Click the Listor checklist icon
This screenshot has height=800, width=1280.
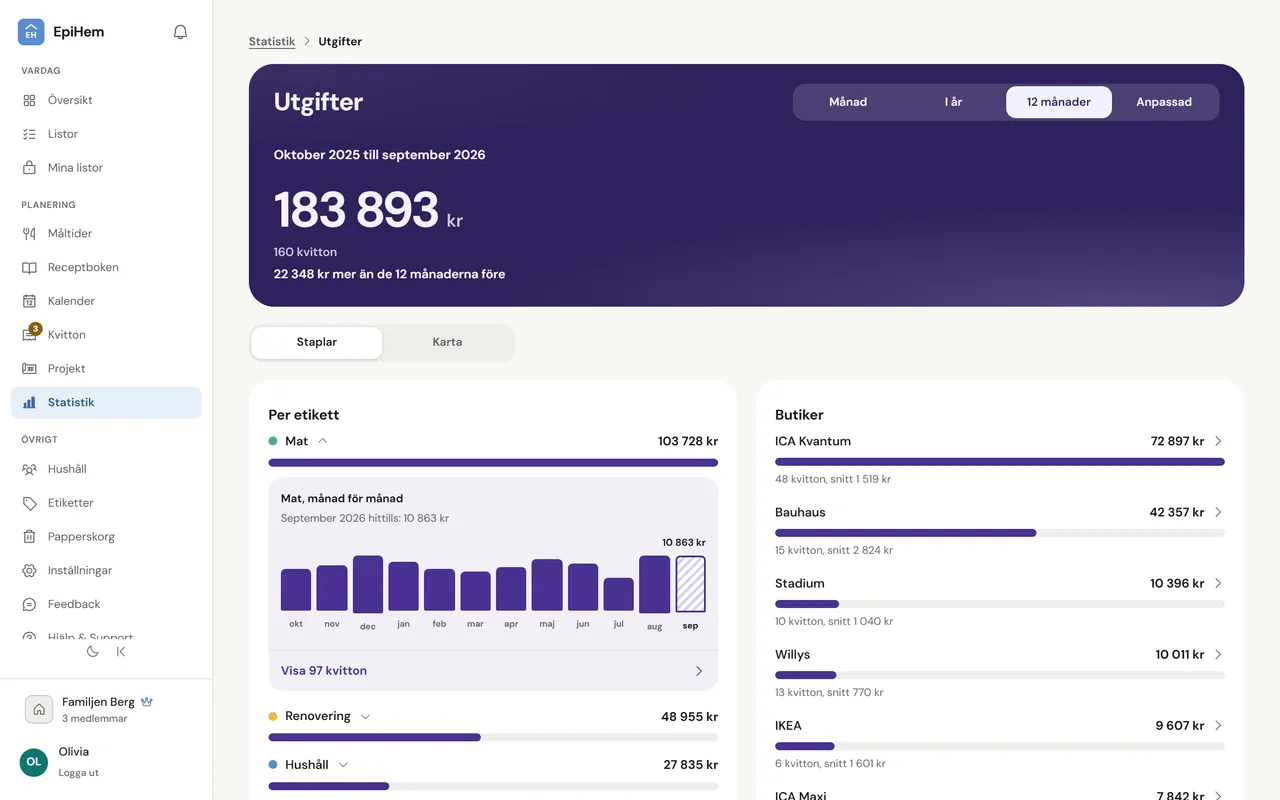click(x=30, y=134)
